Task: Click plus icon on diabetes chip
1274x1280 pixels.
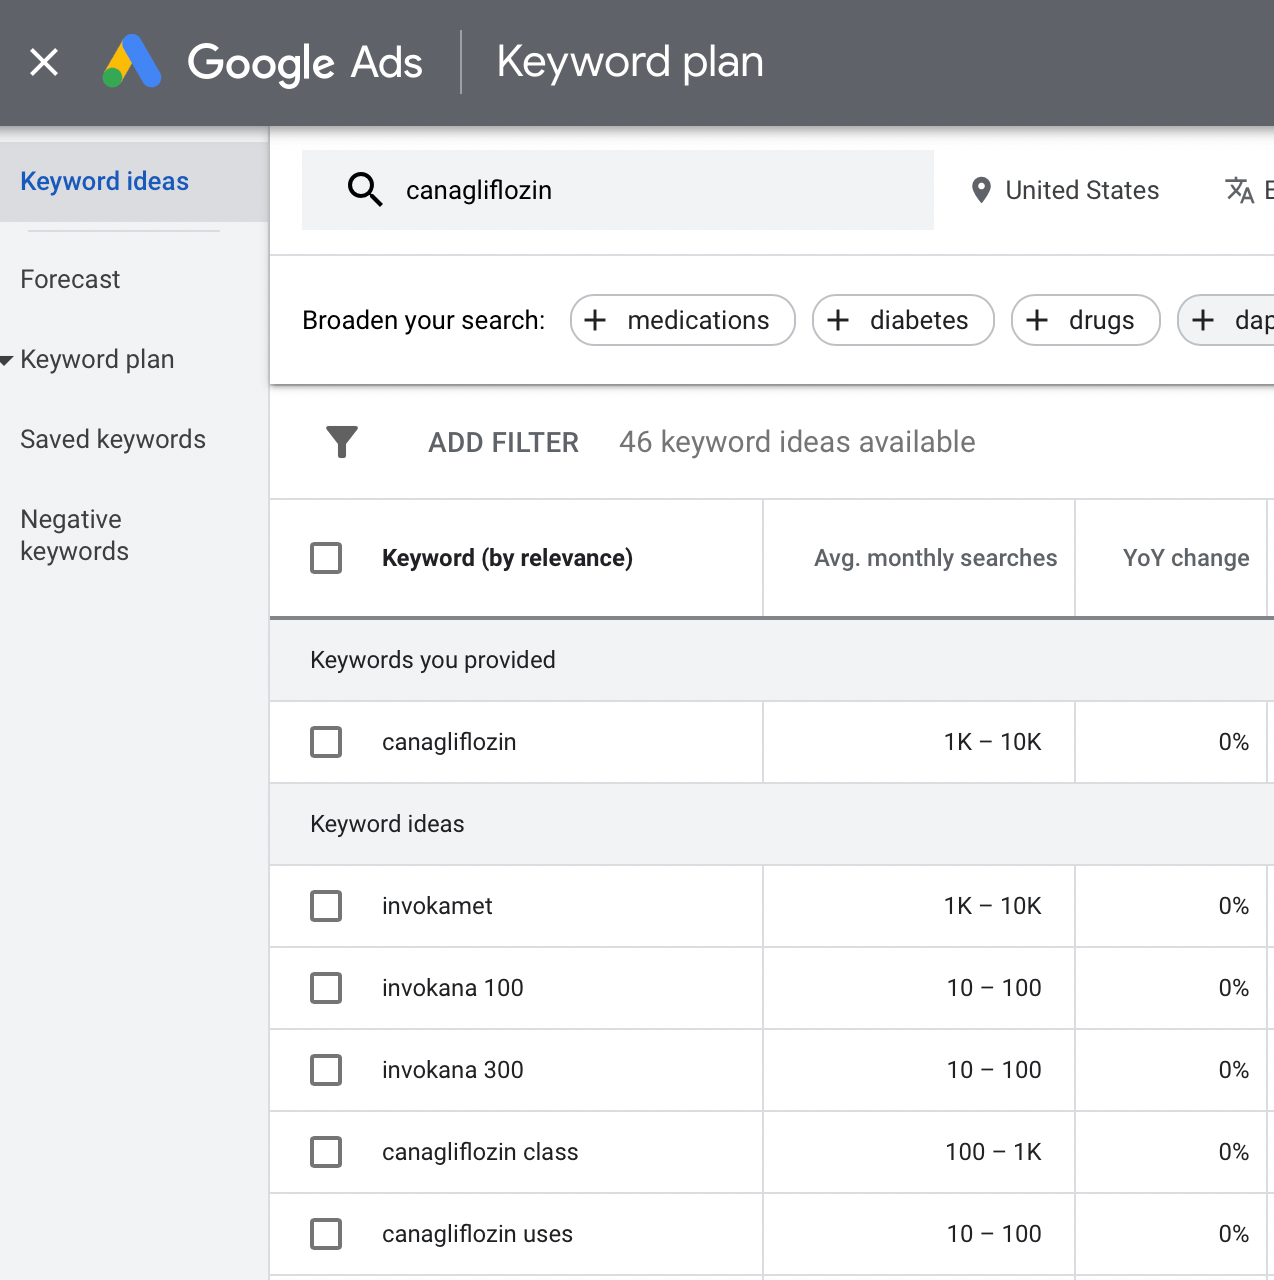Action: tap(838, 320)
